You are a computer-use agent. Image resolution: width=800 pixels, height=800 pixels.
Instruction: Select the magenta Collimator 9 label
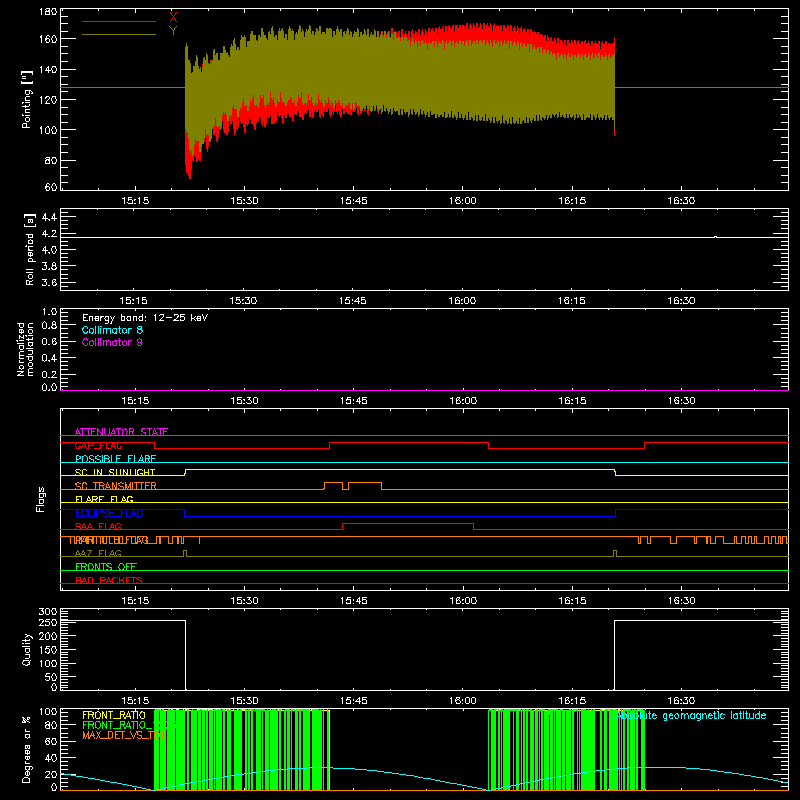point(112,342)
